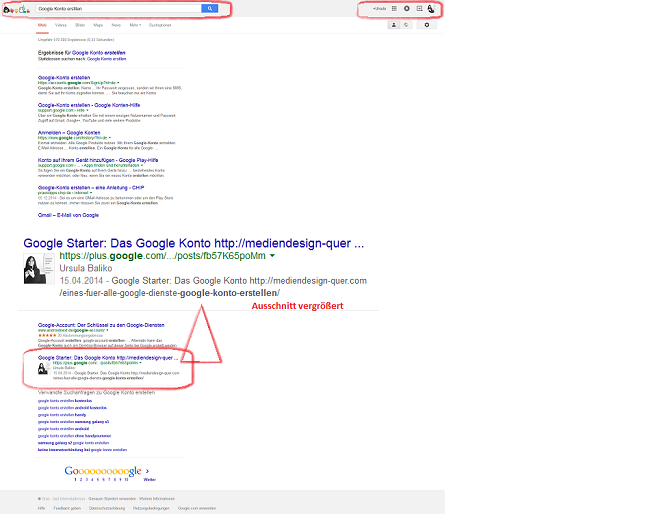Viewport: 650px width, 514px height.
Task: Switch to the Maps tab
Action: [98, 25]
